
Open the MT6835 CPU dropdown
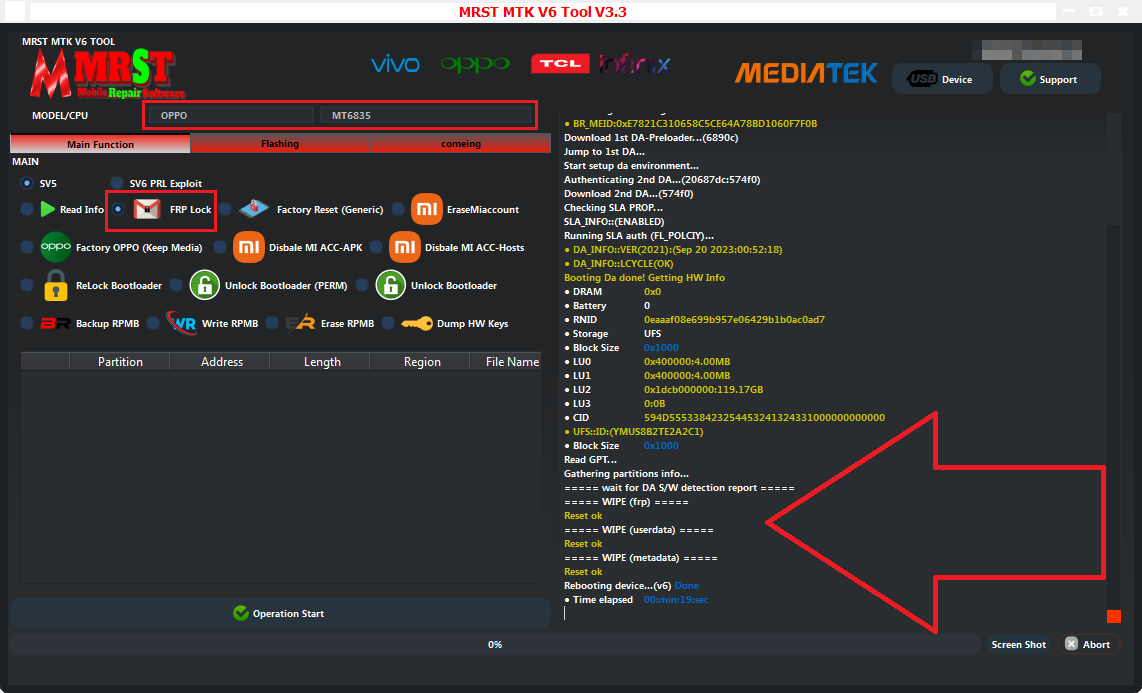tap(425, 115)
